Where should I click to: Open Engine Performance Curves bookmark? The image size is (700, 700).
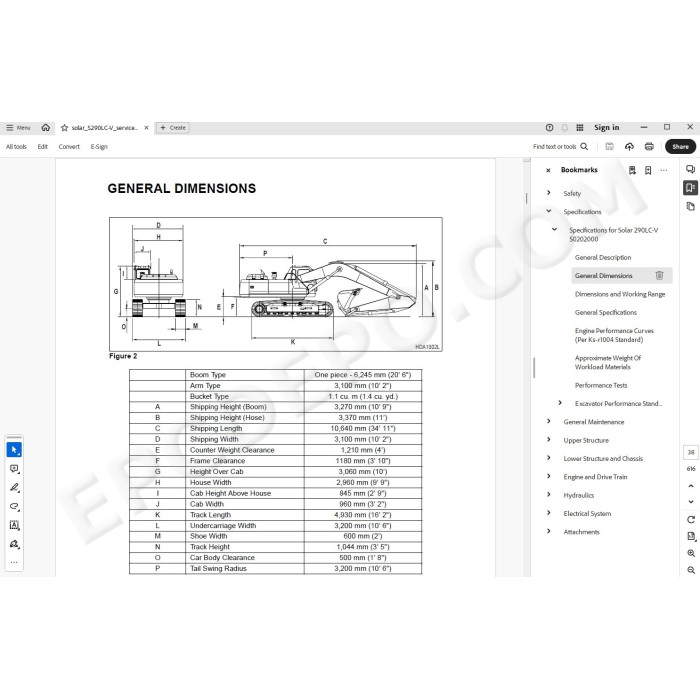[614, 335]
